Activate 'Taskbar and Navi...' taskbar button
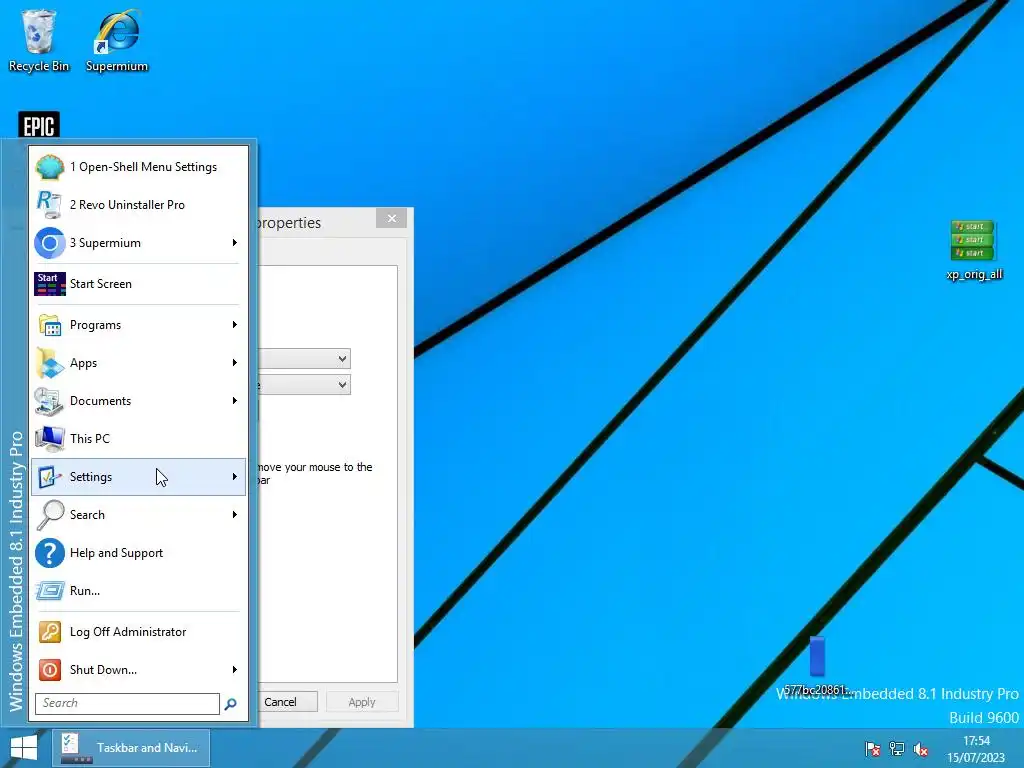The width and height of the screenshot is (1024, 768). pos(131,748)
